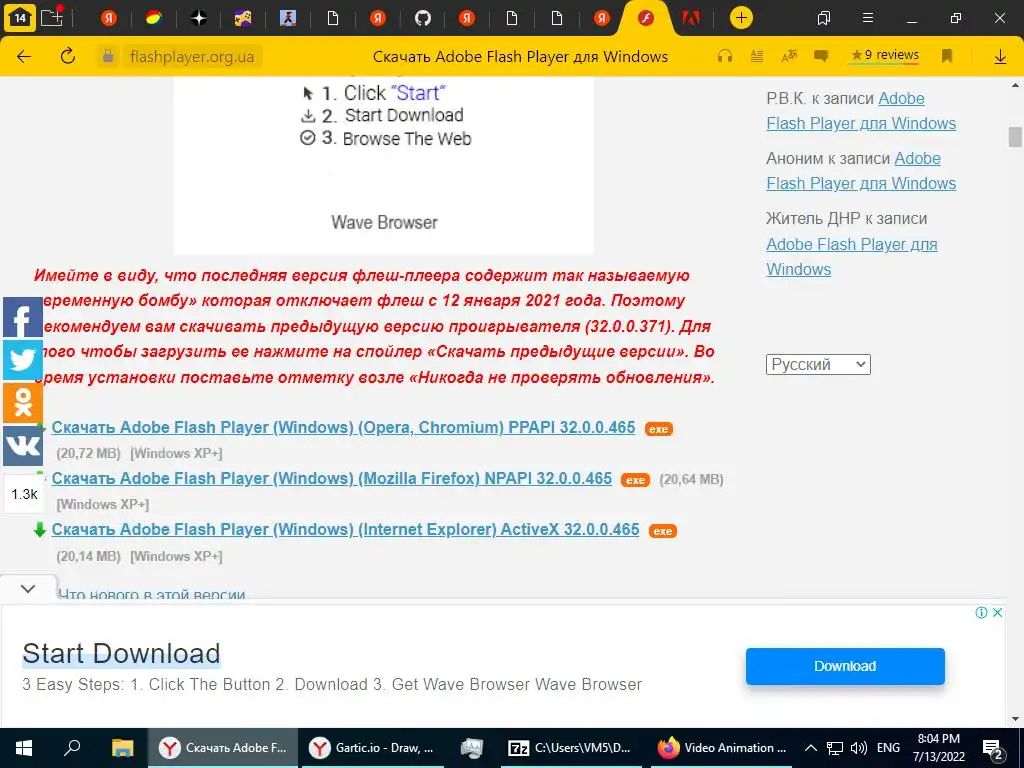Show hidden system tray icons
Viewport: 1024px width, 768px height.
point(810,748)
